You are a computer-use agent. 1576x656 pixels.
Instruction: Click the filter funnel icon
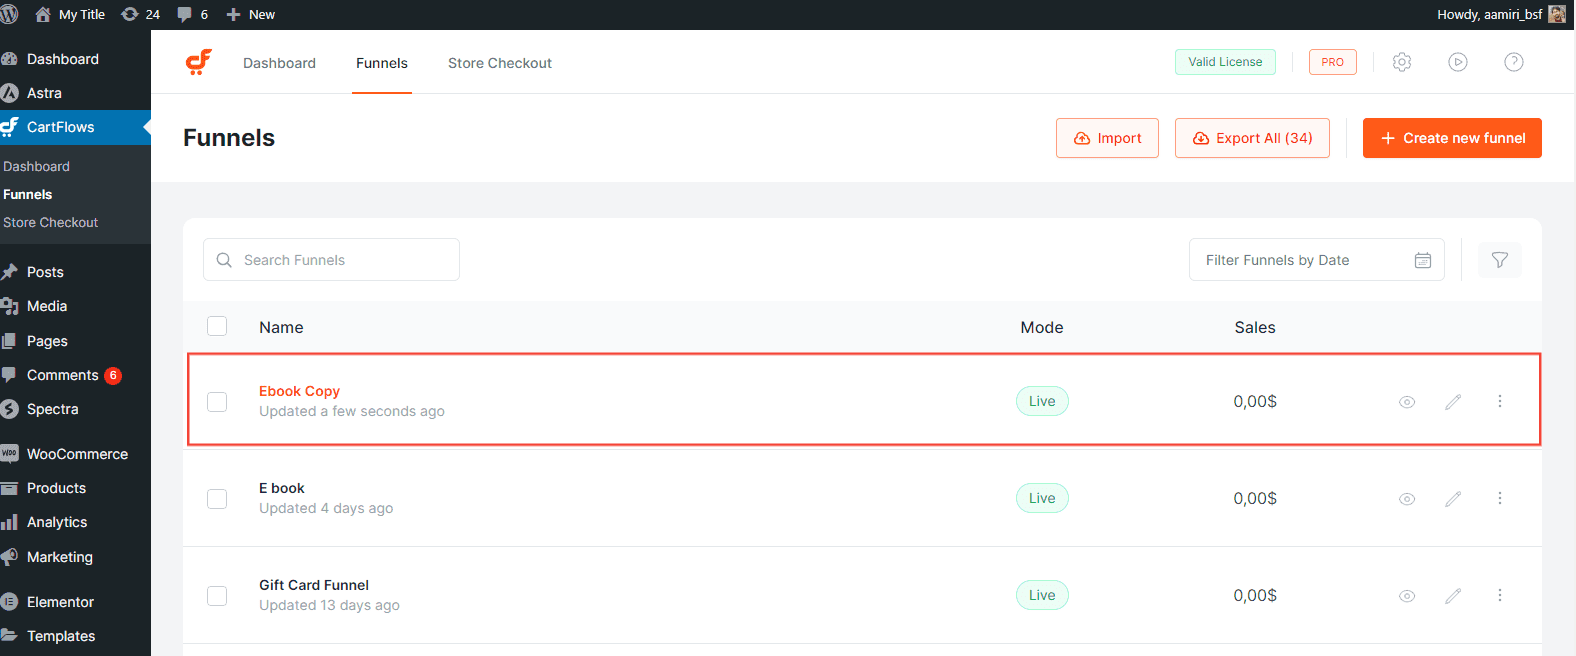(1500, 260)
